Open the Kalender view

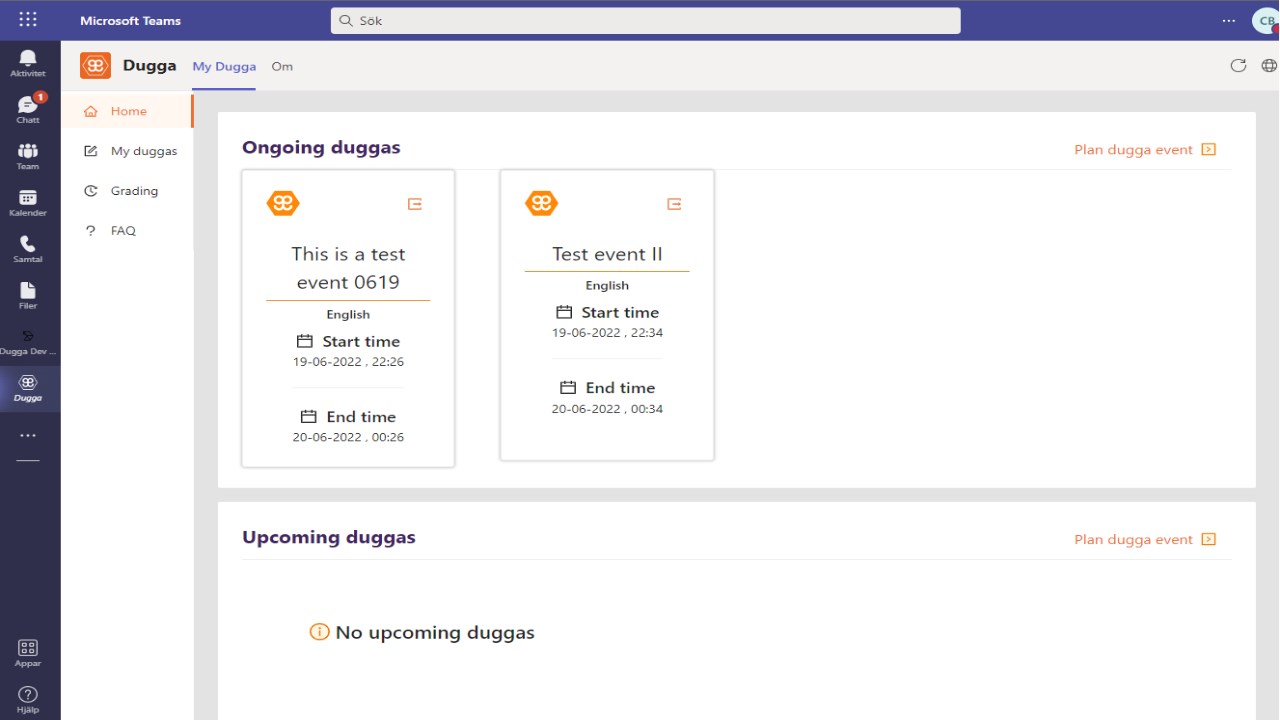(28, 202)
